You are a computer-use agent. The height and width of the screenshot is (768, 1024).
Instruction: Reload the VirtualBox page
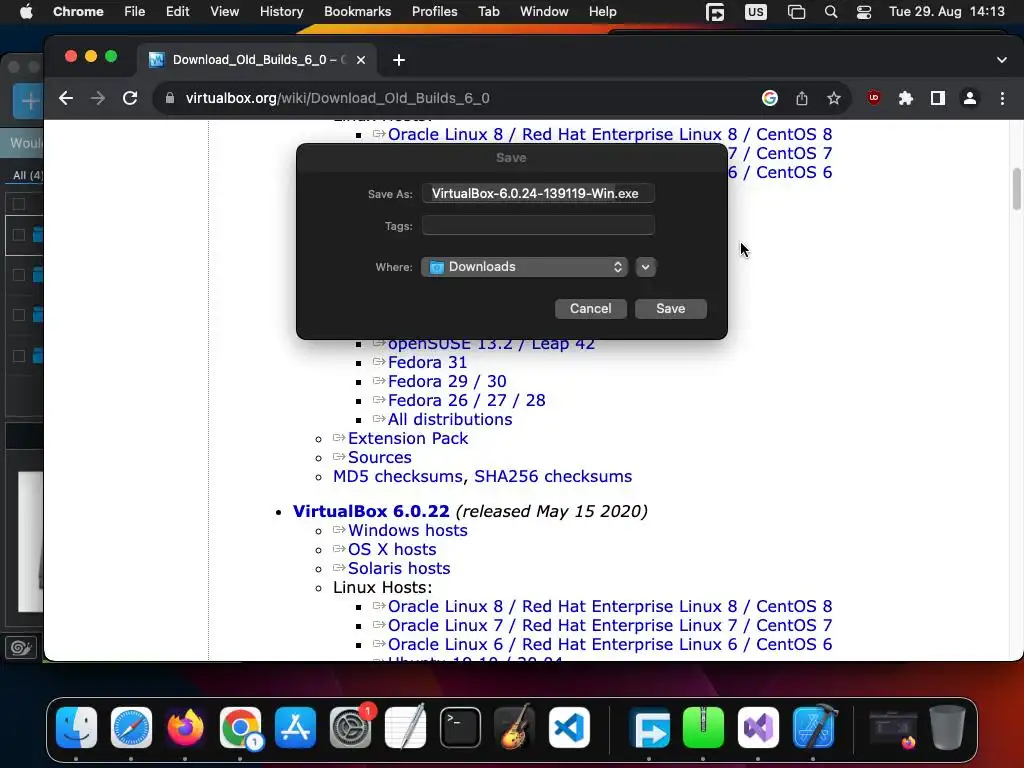coord(130,98)
